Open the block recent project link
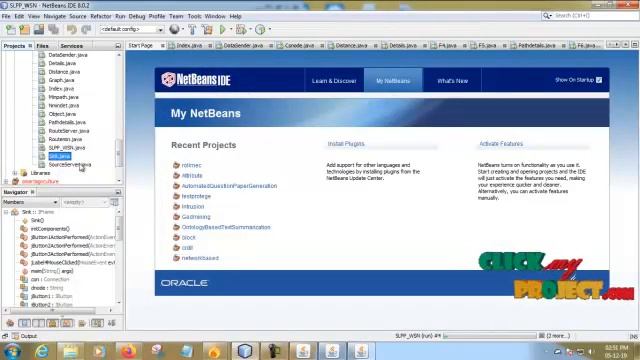Viewport: 640px width, 360px height. point(189,237)
